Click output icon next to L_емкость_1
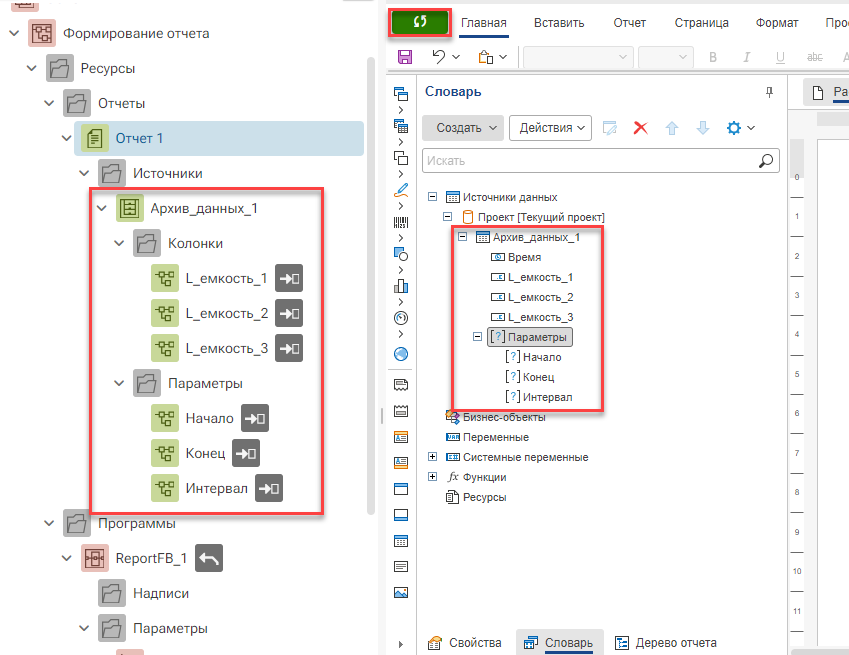This screenshot has height=655, width=849. (x=289, y=278)
